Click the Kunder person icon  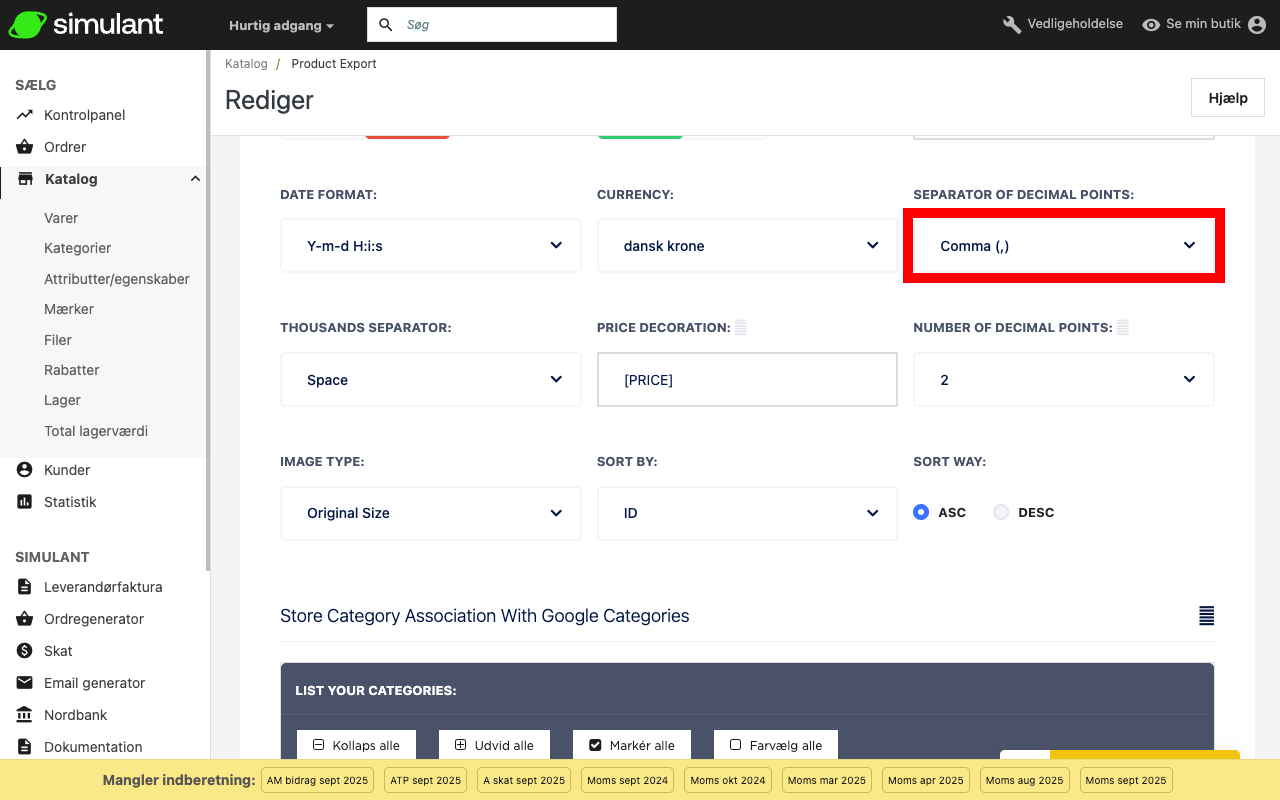(x=25, y=470)
